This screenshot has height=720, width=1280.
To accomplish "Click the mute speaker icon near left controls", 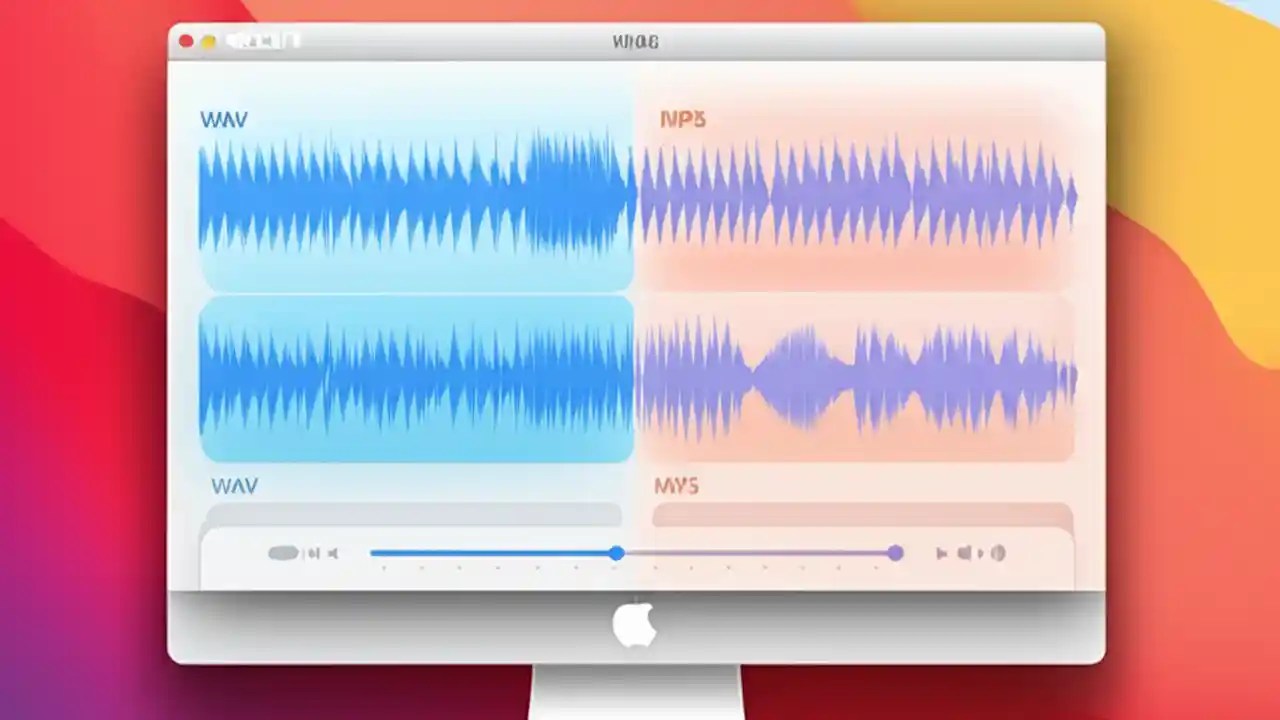I will pyautogui.click(x=333, y=553).
